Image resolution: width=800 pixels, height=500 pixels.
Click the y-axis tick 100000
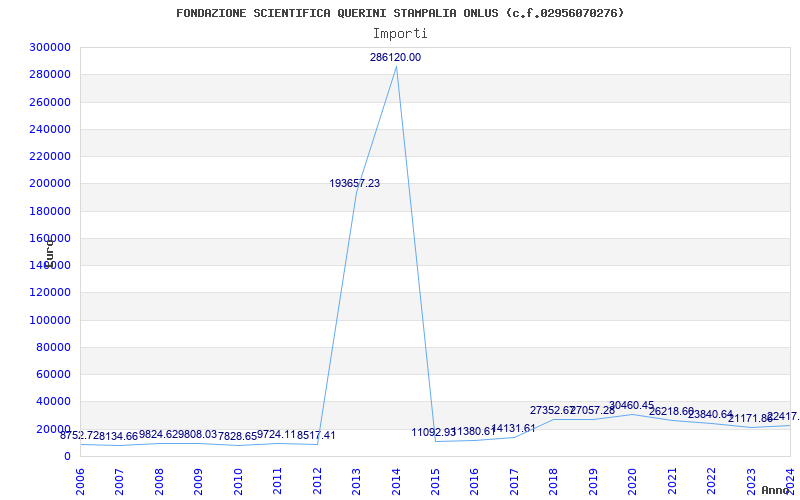point(50,320)
